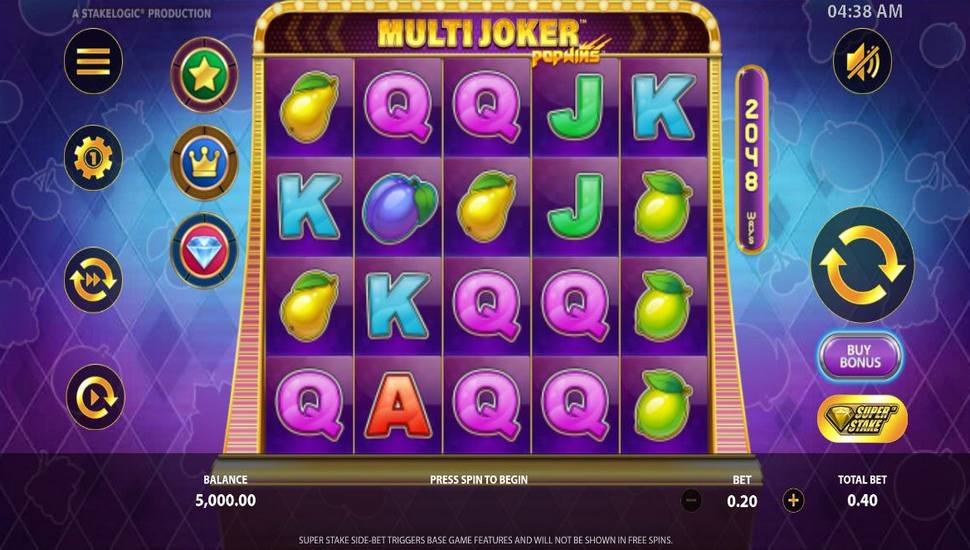Toggle the muted sound speaker

(x=862, y=61)
